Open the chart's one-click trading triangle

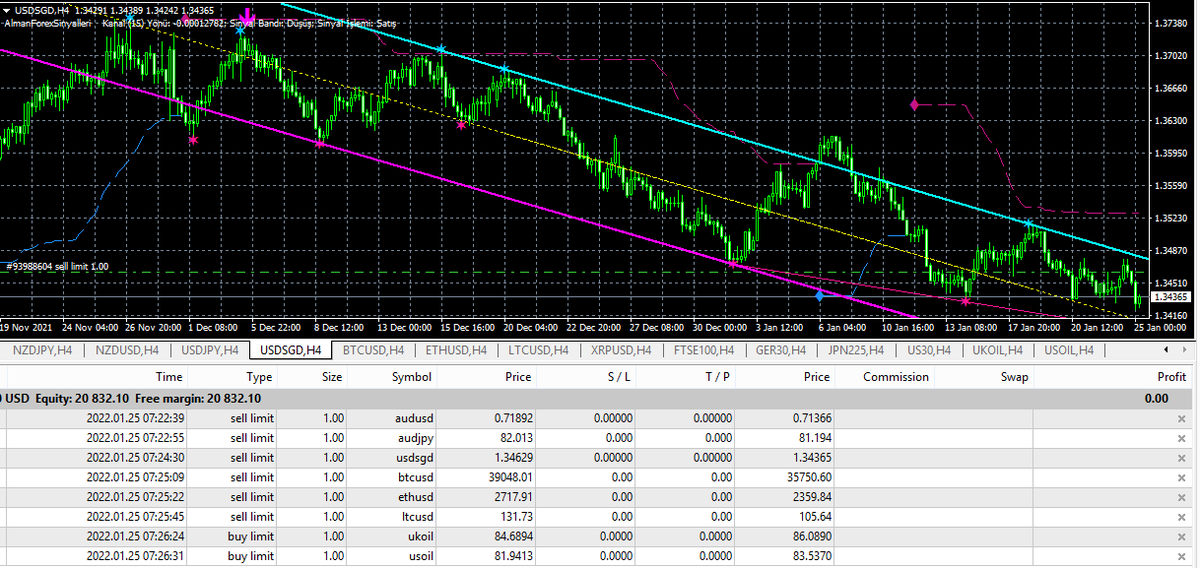pos(6,10)
